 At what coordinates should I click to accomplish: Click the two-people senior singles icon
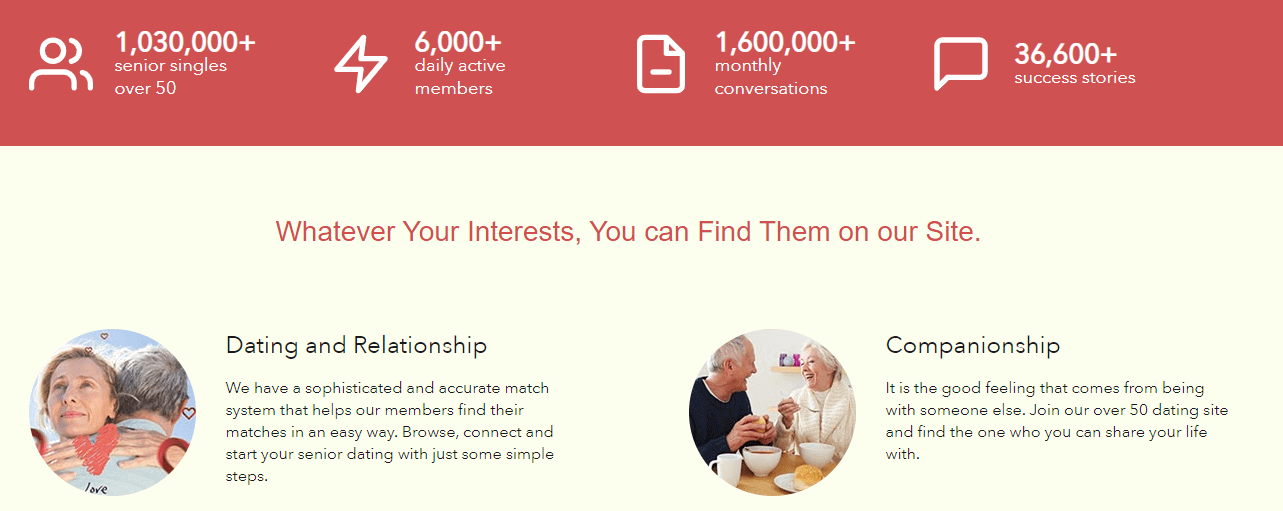point(60,64)
